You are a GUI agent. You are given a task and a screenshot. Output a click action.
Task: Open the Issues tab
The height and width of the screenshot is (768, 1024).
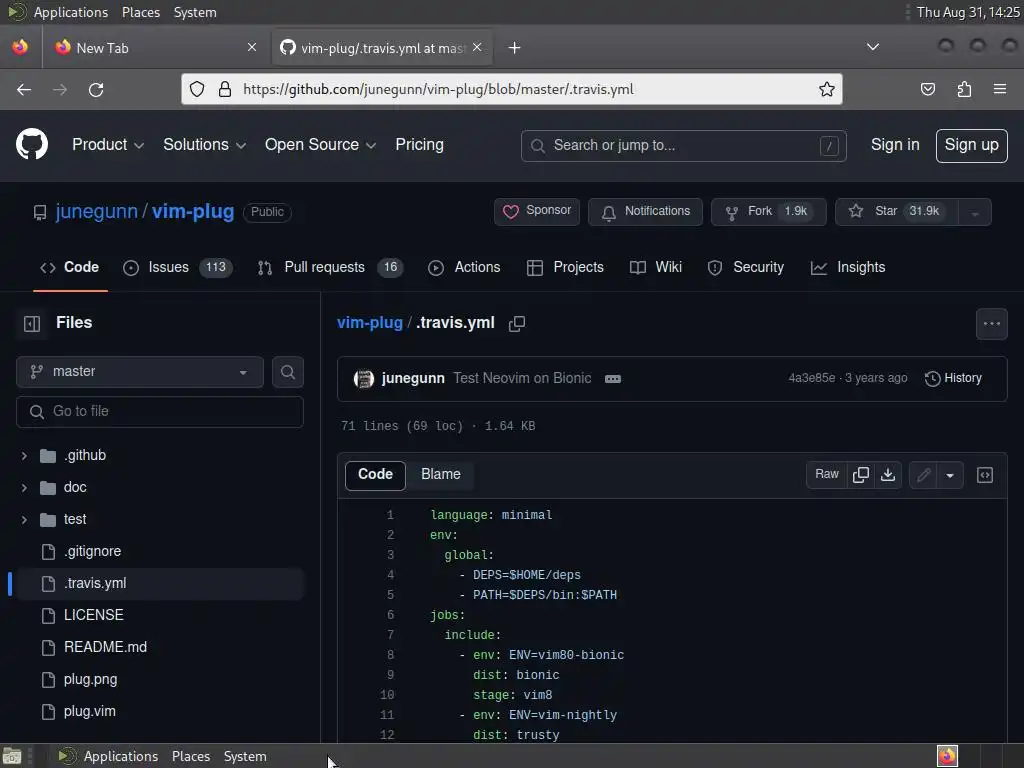(x=178, y=268)
